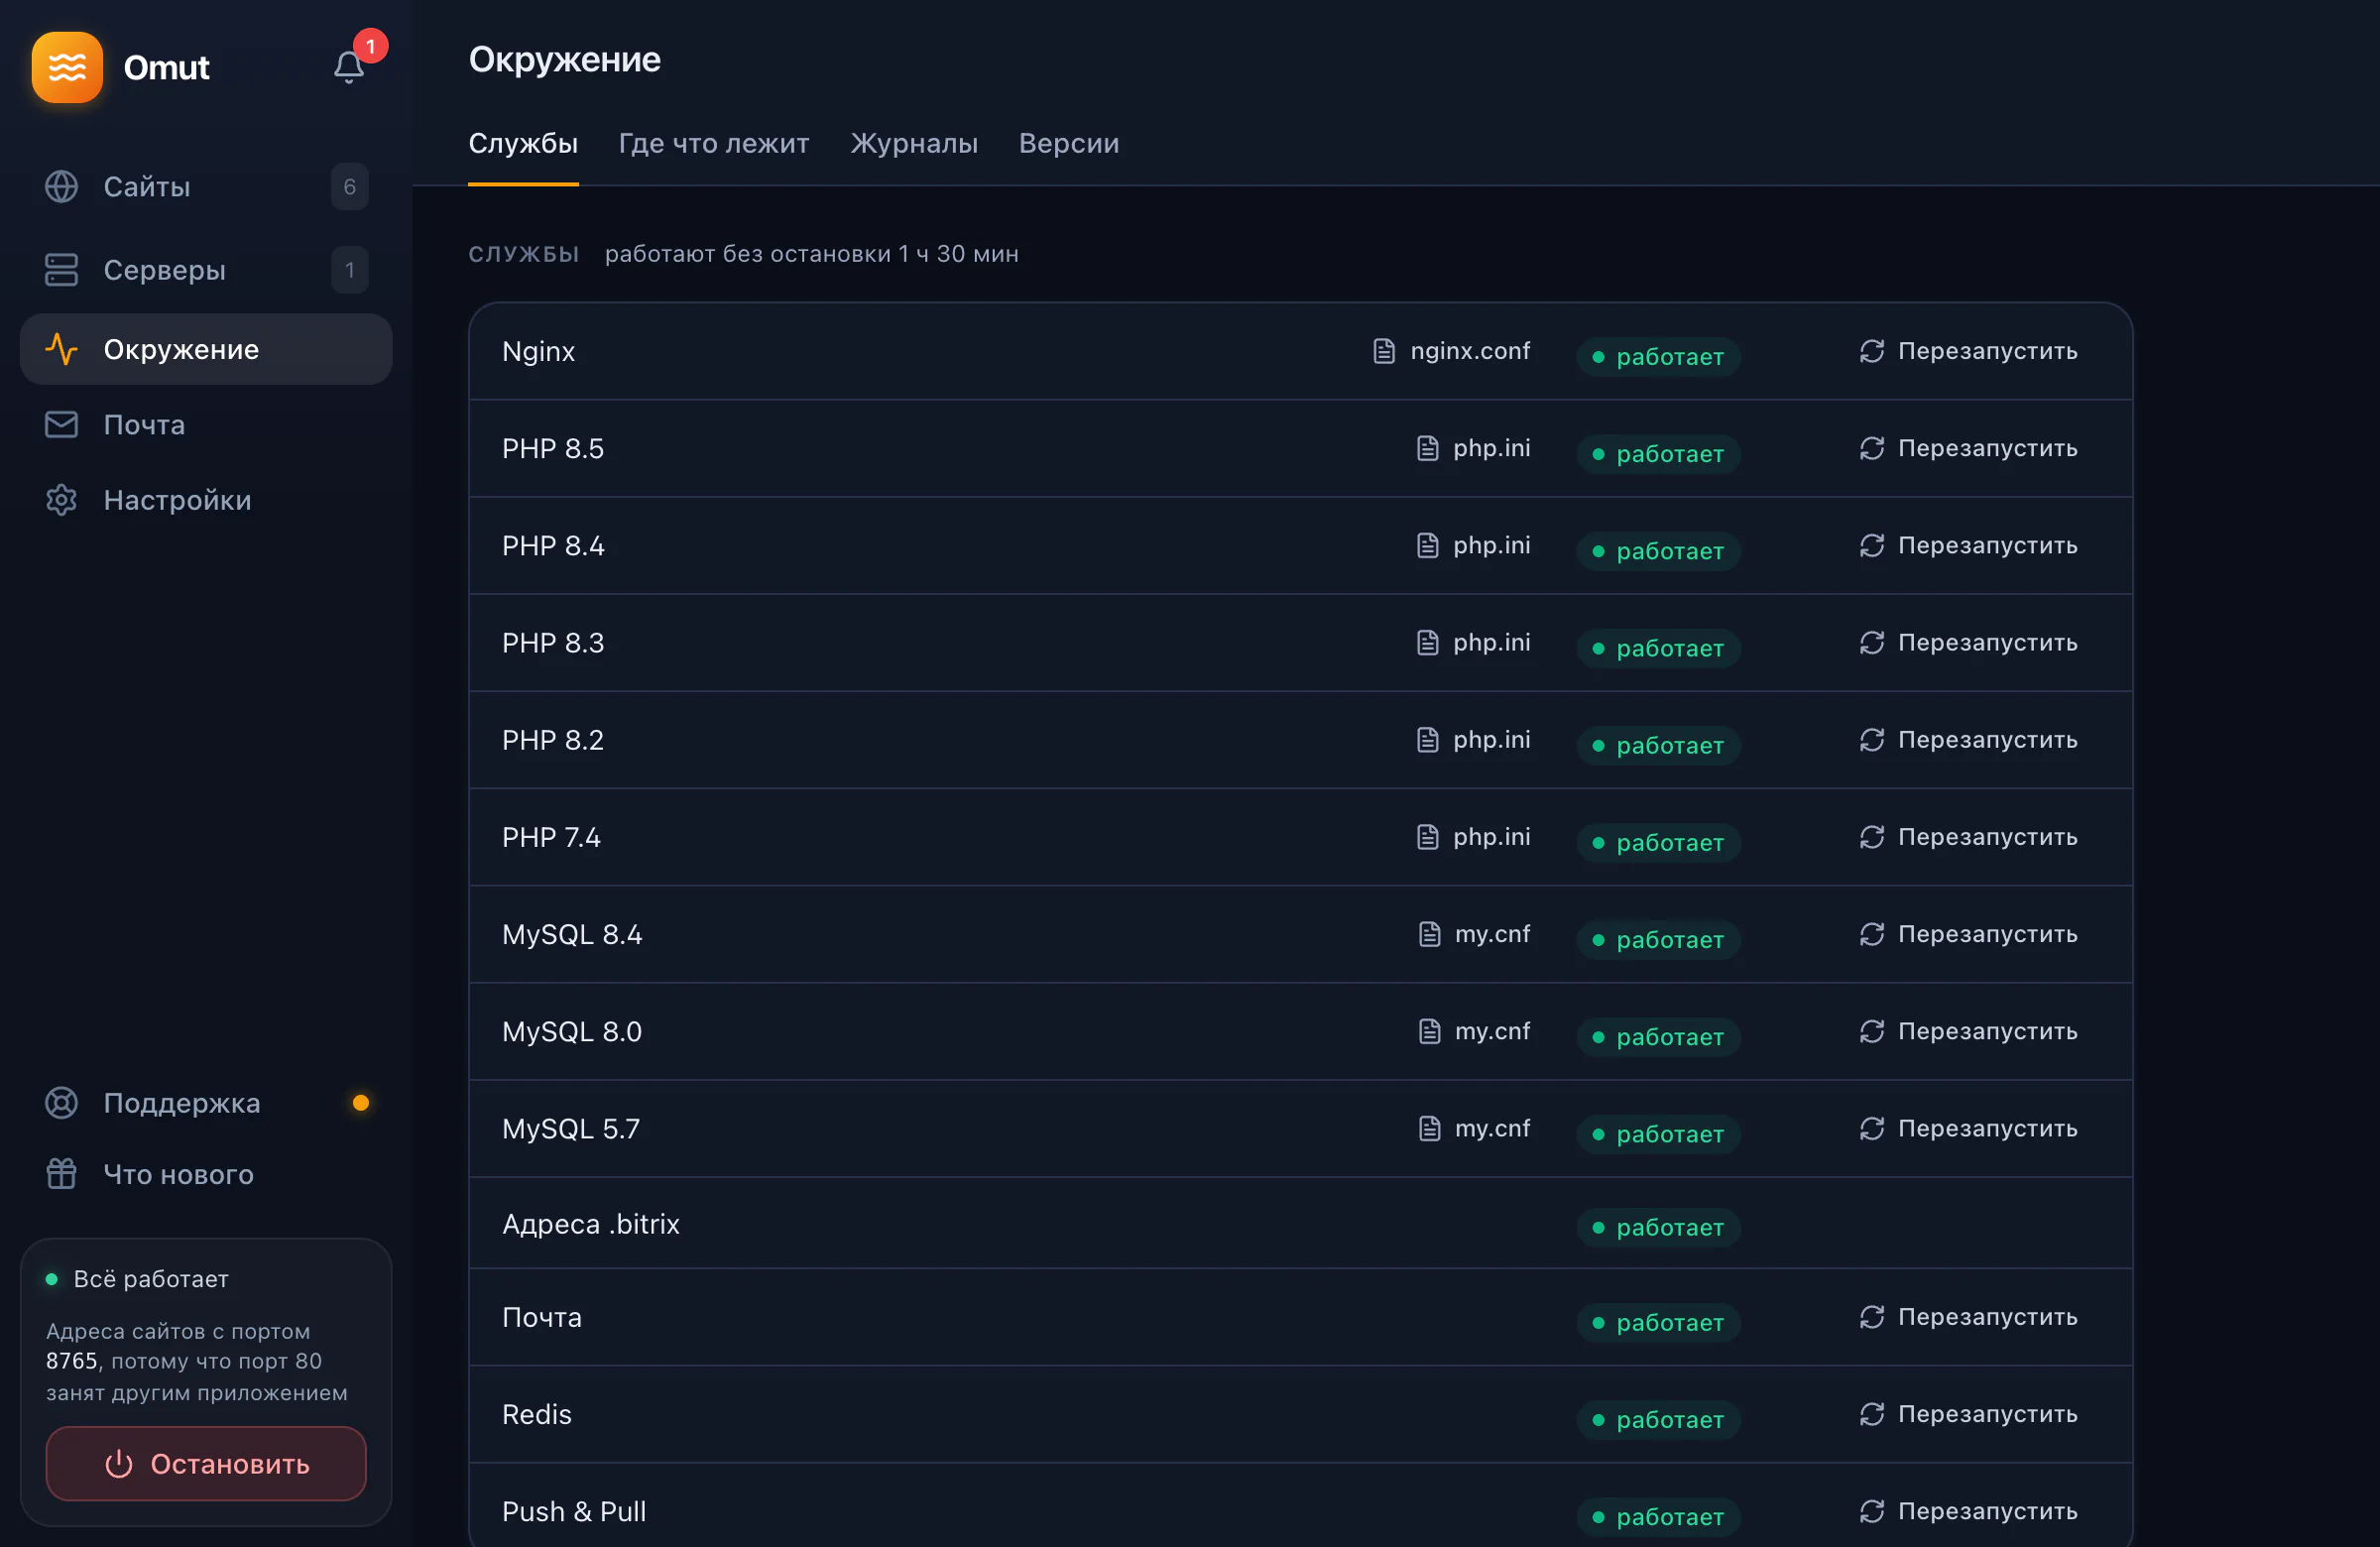Screen dimensions: 2380x1547
Task: Click the работают без остановки 1 ч 30 мин text
Action: point(812,254)
